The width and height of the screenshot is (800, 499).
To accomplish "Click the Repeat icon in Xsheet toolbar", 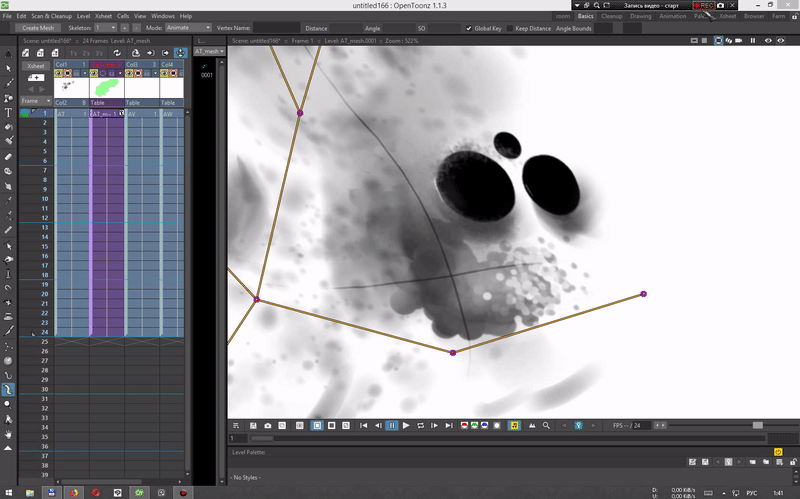I will tap(118, 52).
